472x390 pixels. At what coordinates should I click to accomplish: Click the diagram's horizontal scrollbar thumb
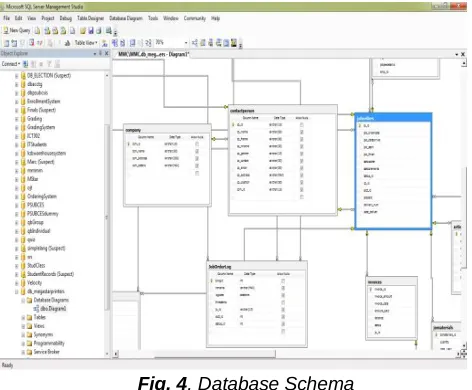tap(215, 354)
